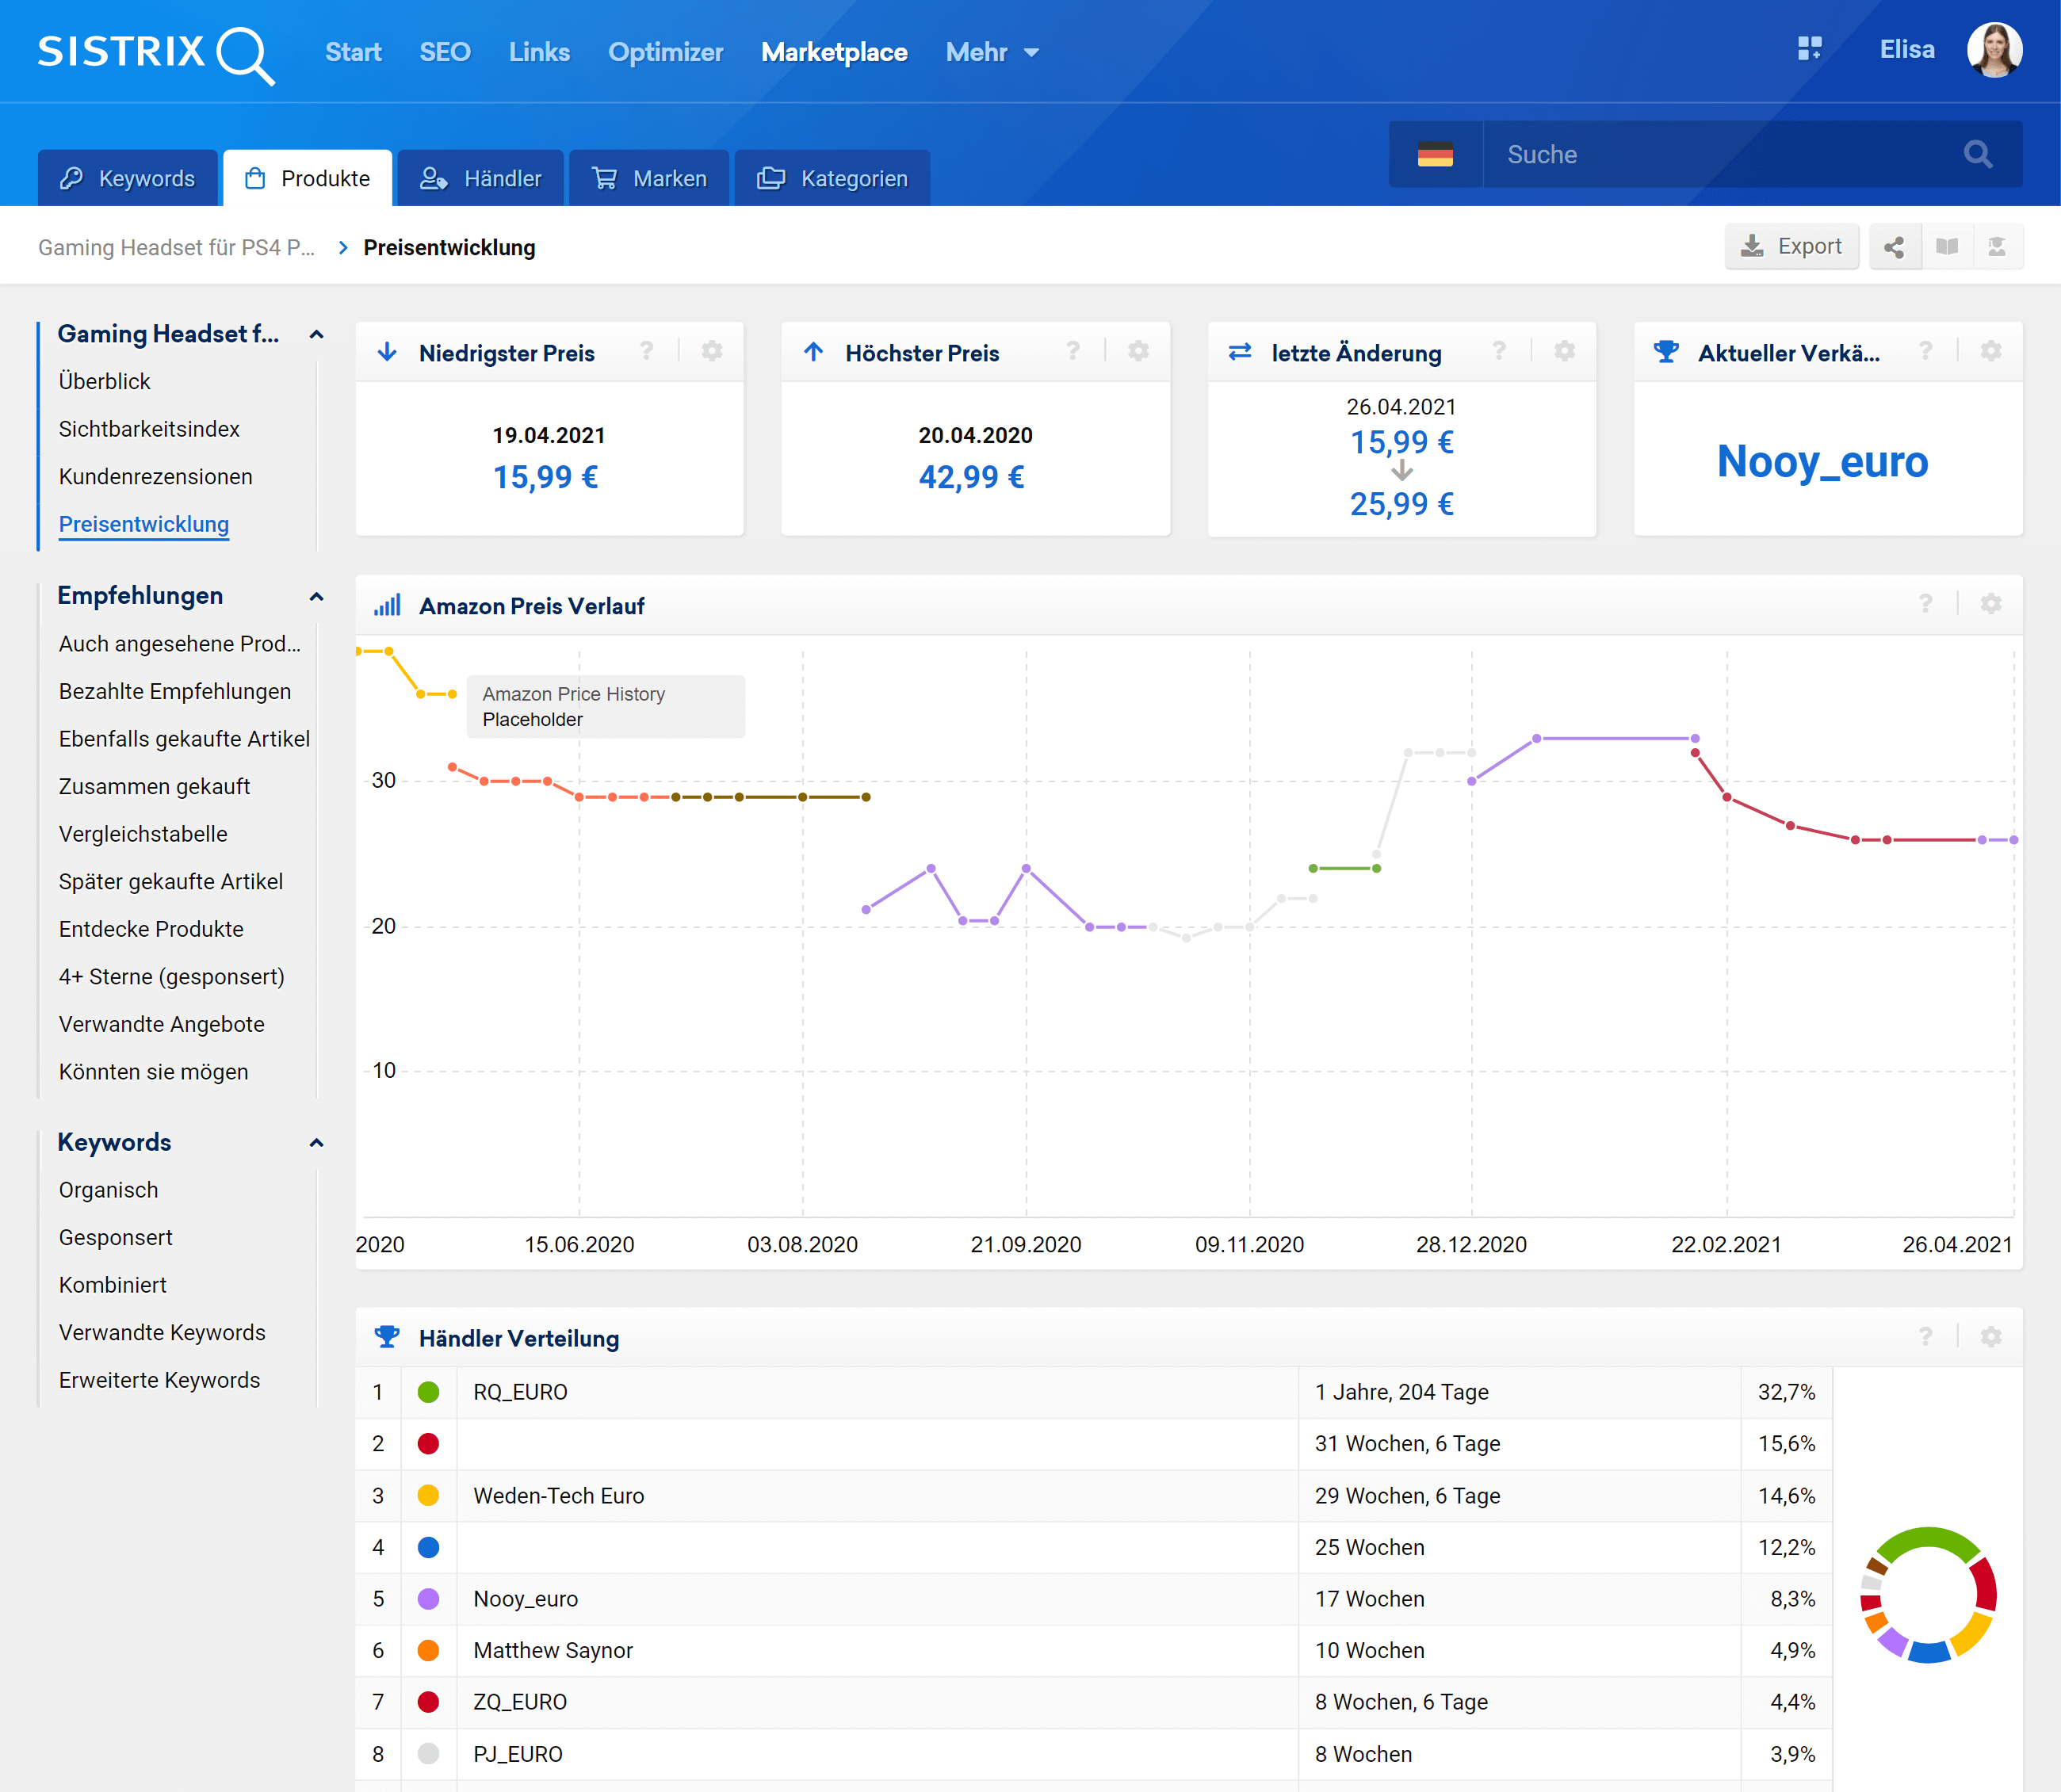Switch to the Händler tab
This screenshot has width=2061, height=1792.
(481, 178)
